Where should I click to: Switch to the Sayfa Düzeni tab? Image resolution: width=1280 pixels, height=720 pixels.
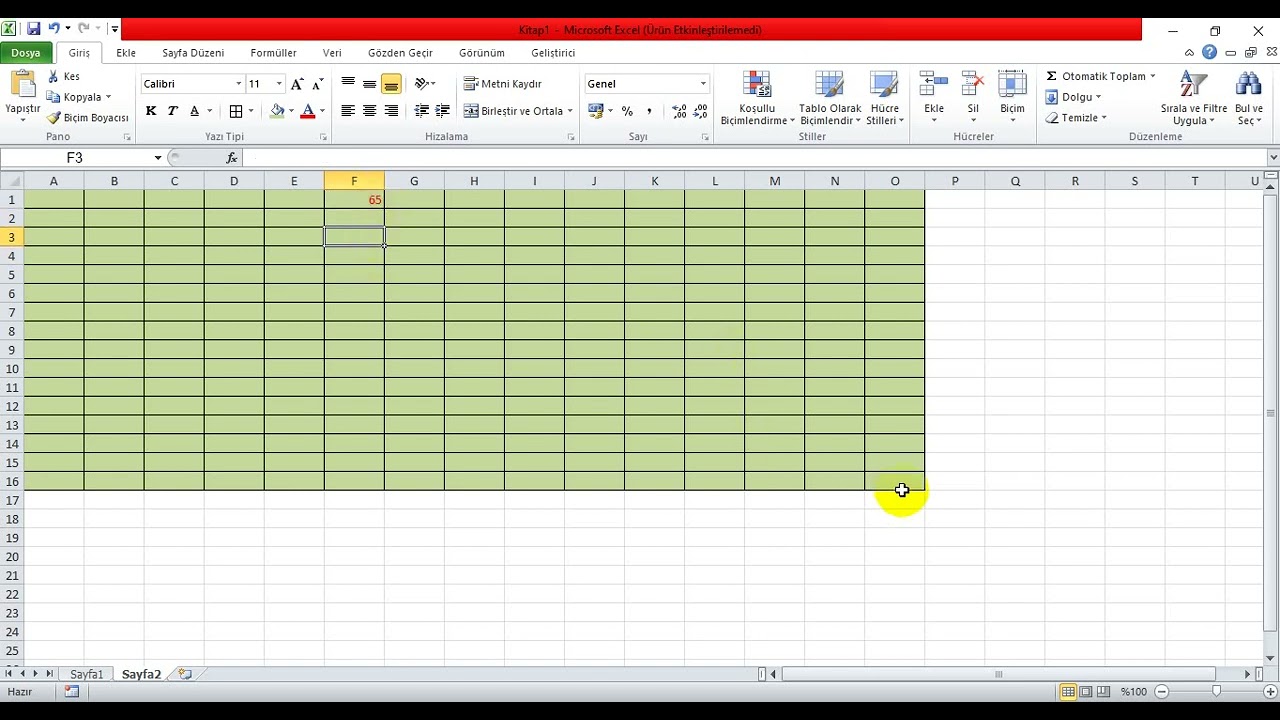tap(193, 53)
